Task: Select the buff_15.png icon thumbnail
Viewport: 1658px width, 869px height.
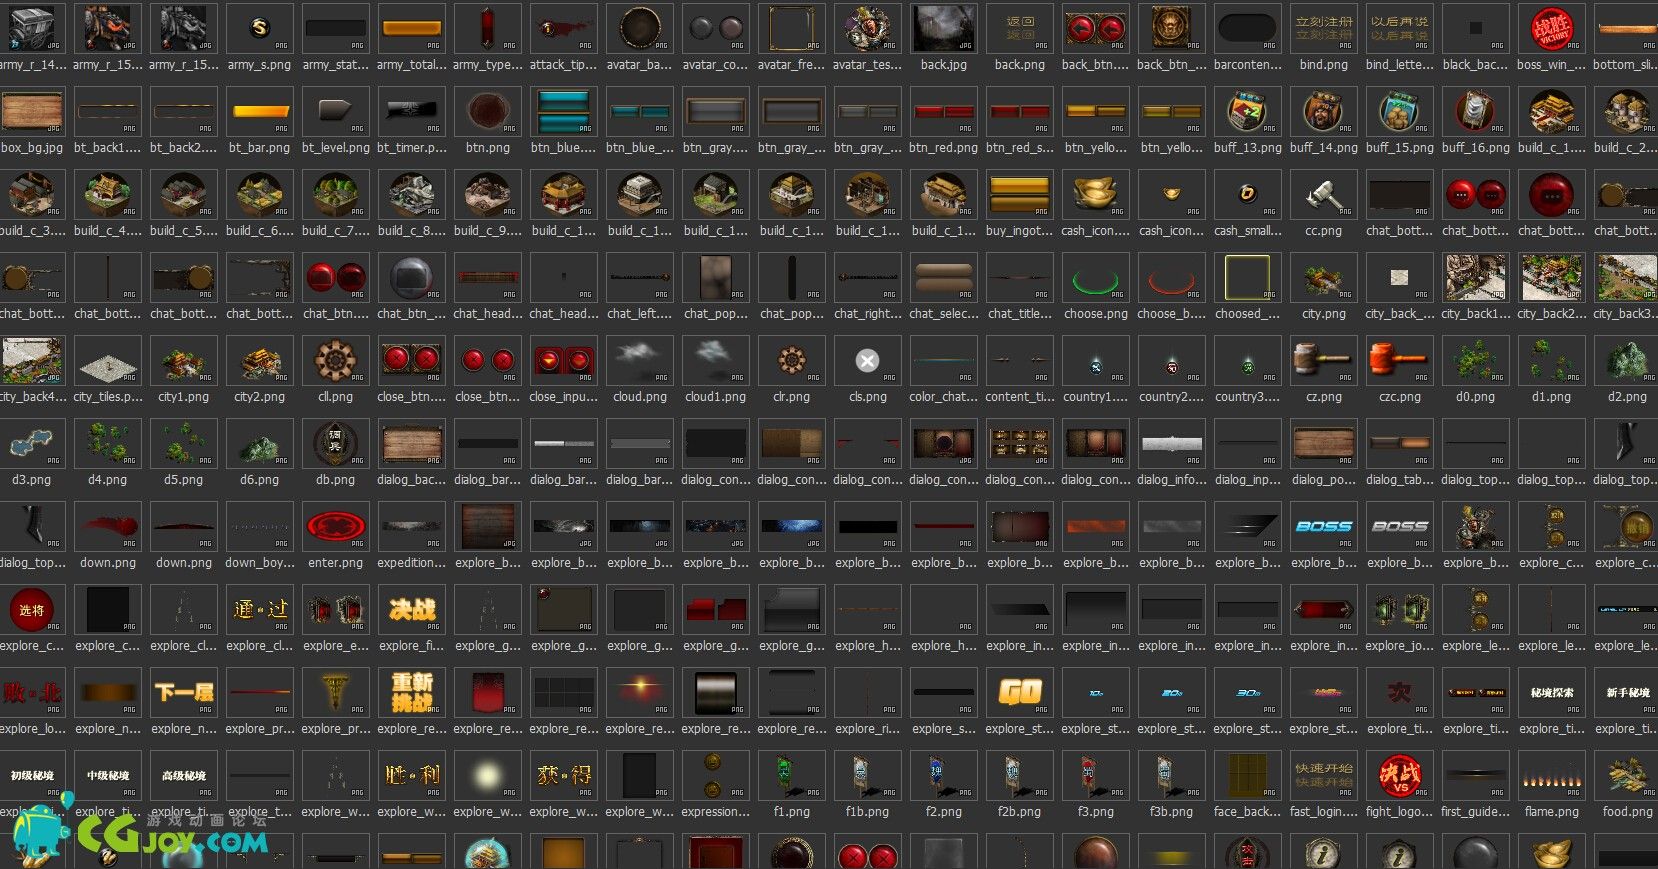Action: [1400, 111]
